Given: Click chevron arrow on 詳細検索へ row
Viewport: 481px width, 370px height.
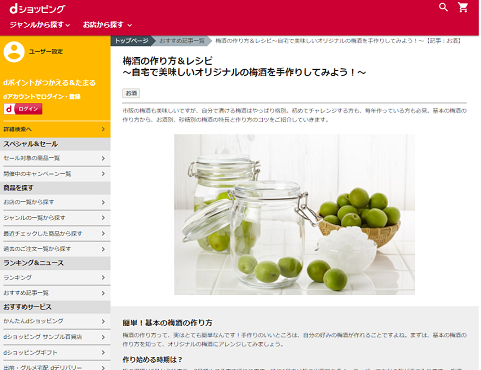Looking at the screenshot, I should [103, 129].
